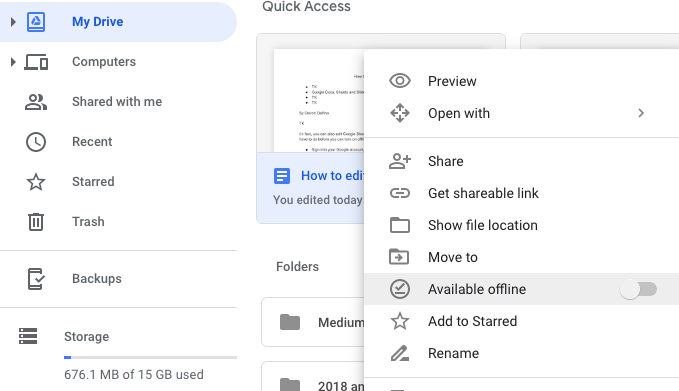Viewport: 679px width, 391px height.
Task: Click the Storage stacked bars icon
Action: pyautogui.click(x=28, y=336)
